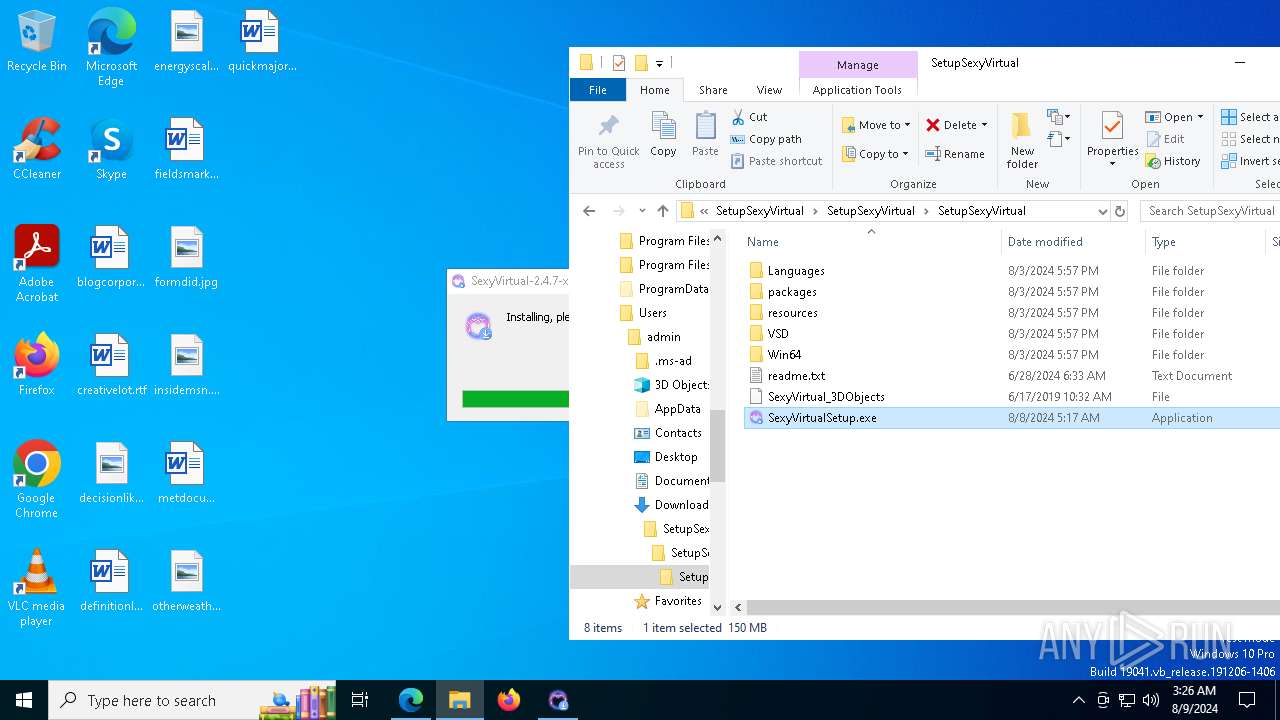Select SexyVirtualSetup.exe file

(x=822, y=418)
